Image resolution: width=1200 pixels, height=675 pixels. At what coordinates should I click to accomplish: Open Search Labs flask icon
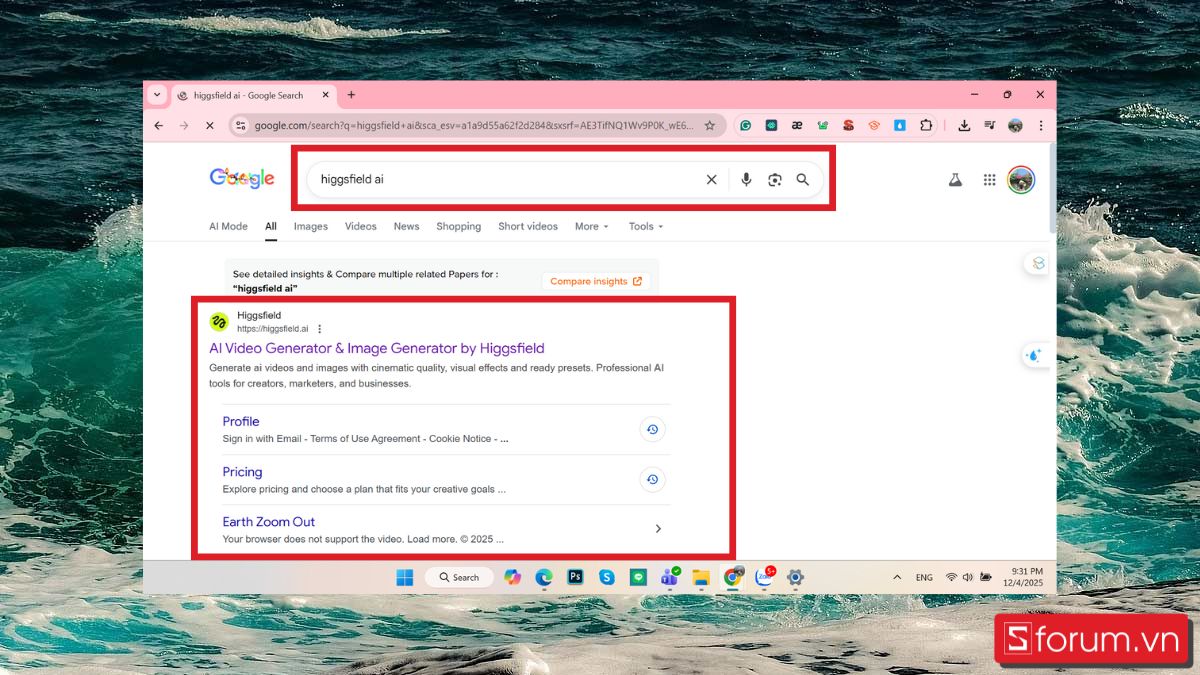coord(955,180)
